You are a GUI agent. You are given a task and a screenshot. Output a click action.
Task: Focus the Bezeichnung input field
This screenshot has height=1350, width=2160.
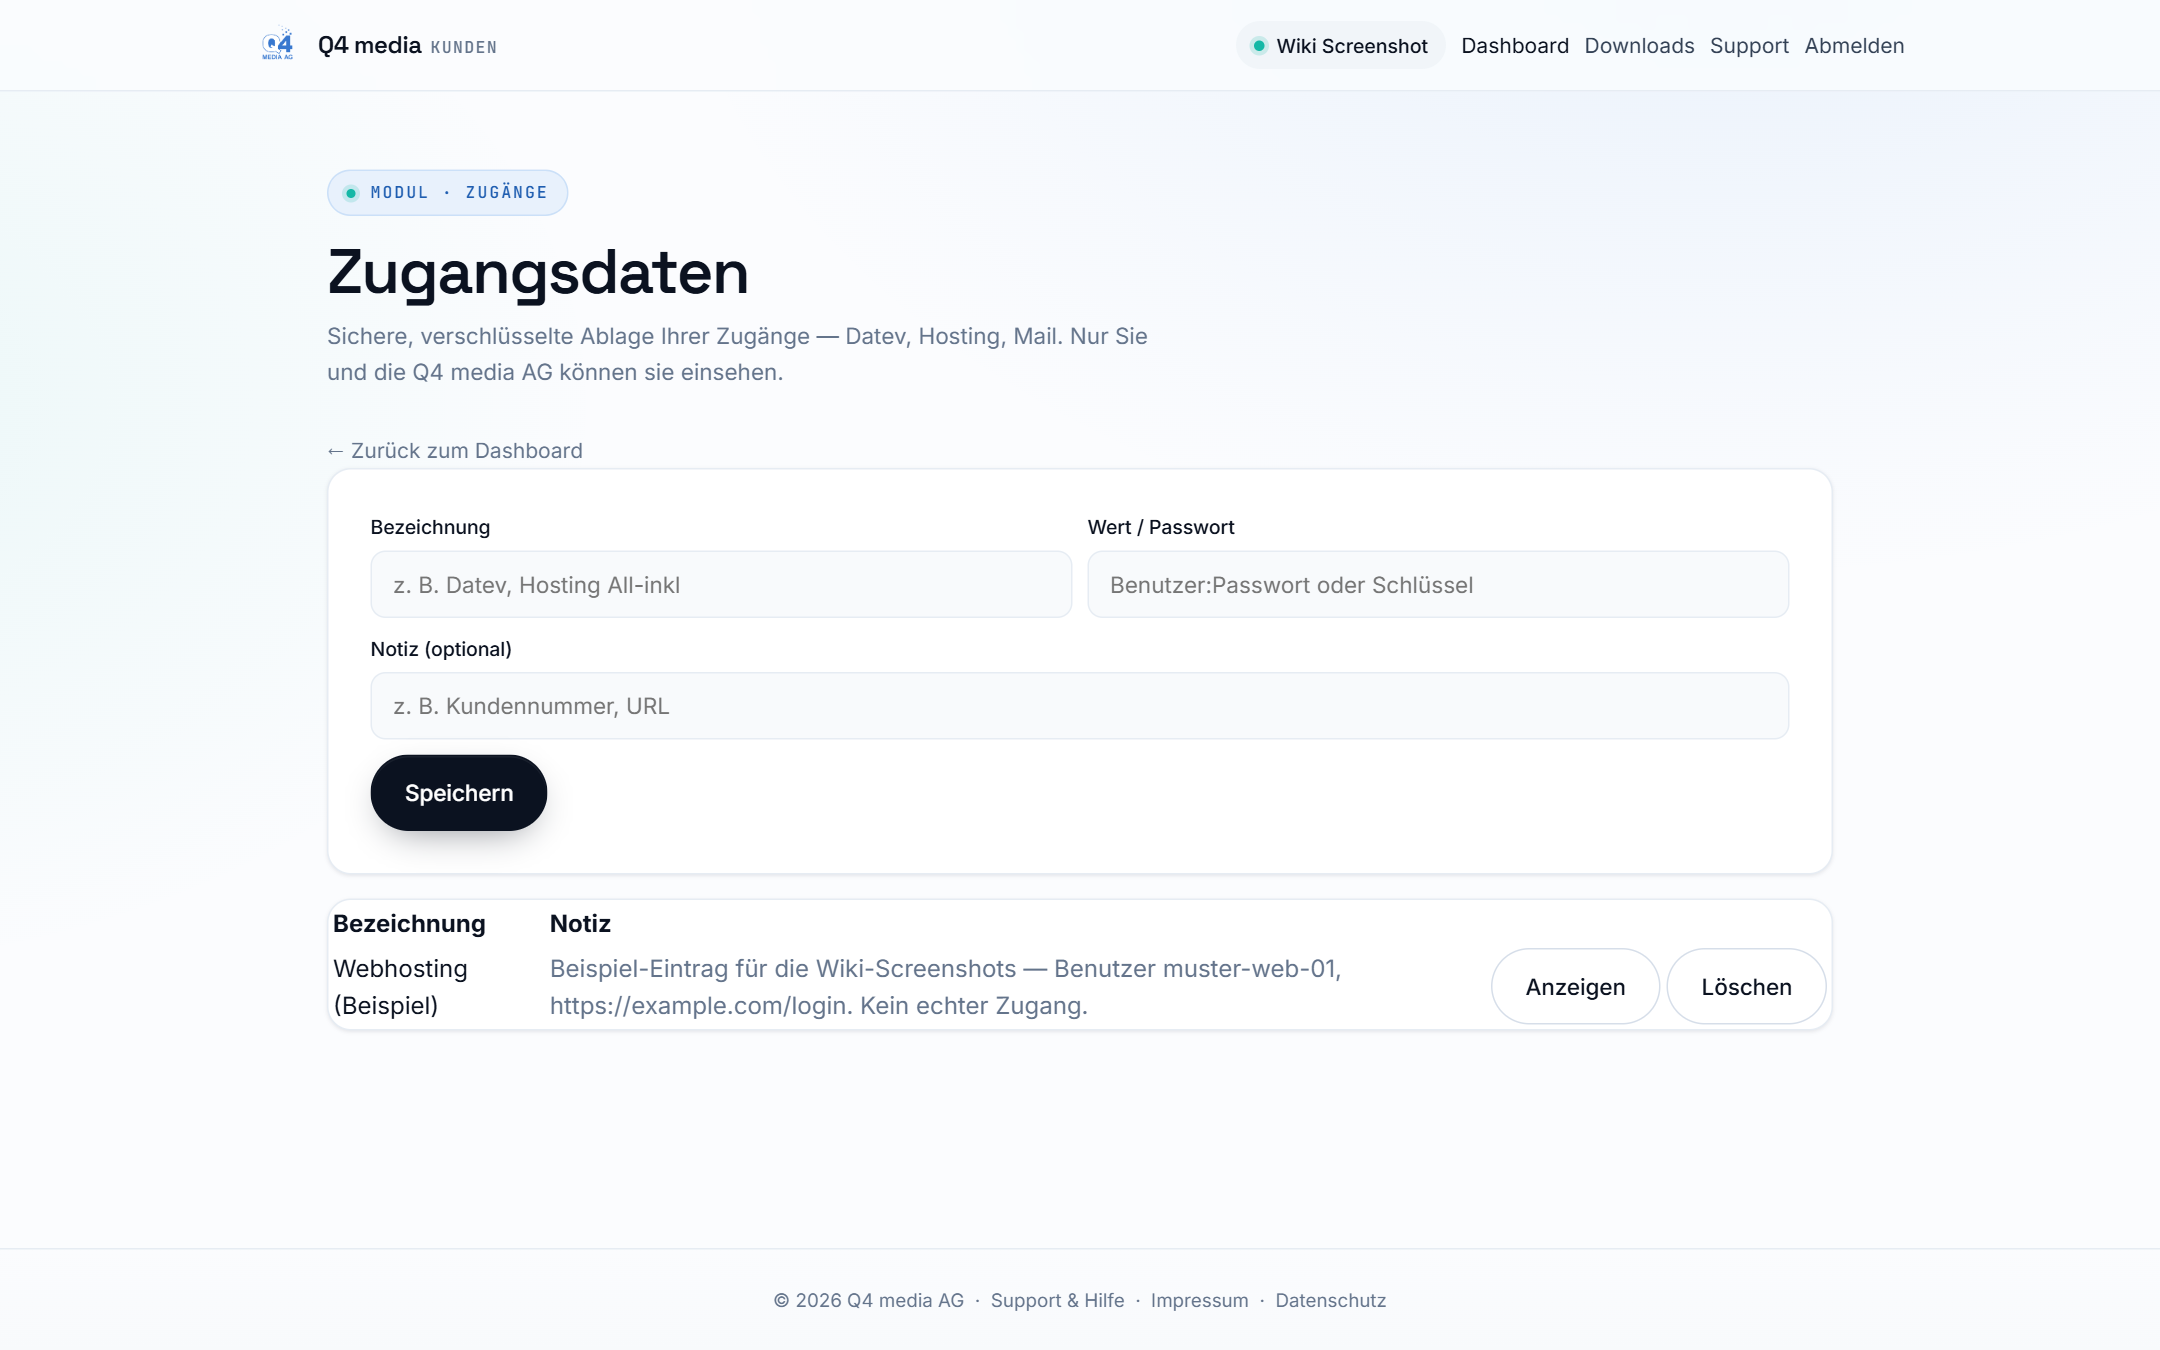pyautogui.click(x=721, y=585)
